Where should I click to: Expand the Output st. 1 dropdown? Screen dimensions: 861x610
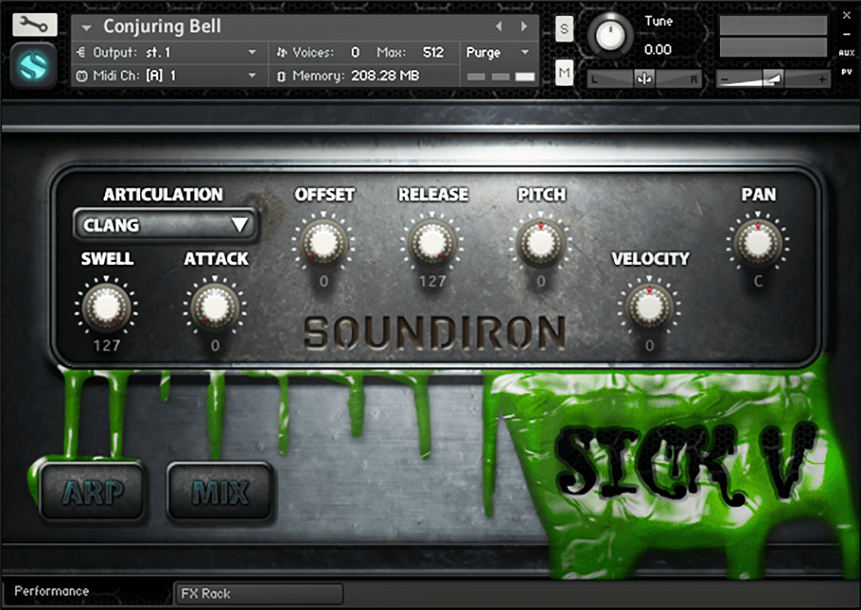coord(168,52)
